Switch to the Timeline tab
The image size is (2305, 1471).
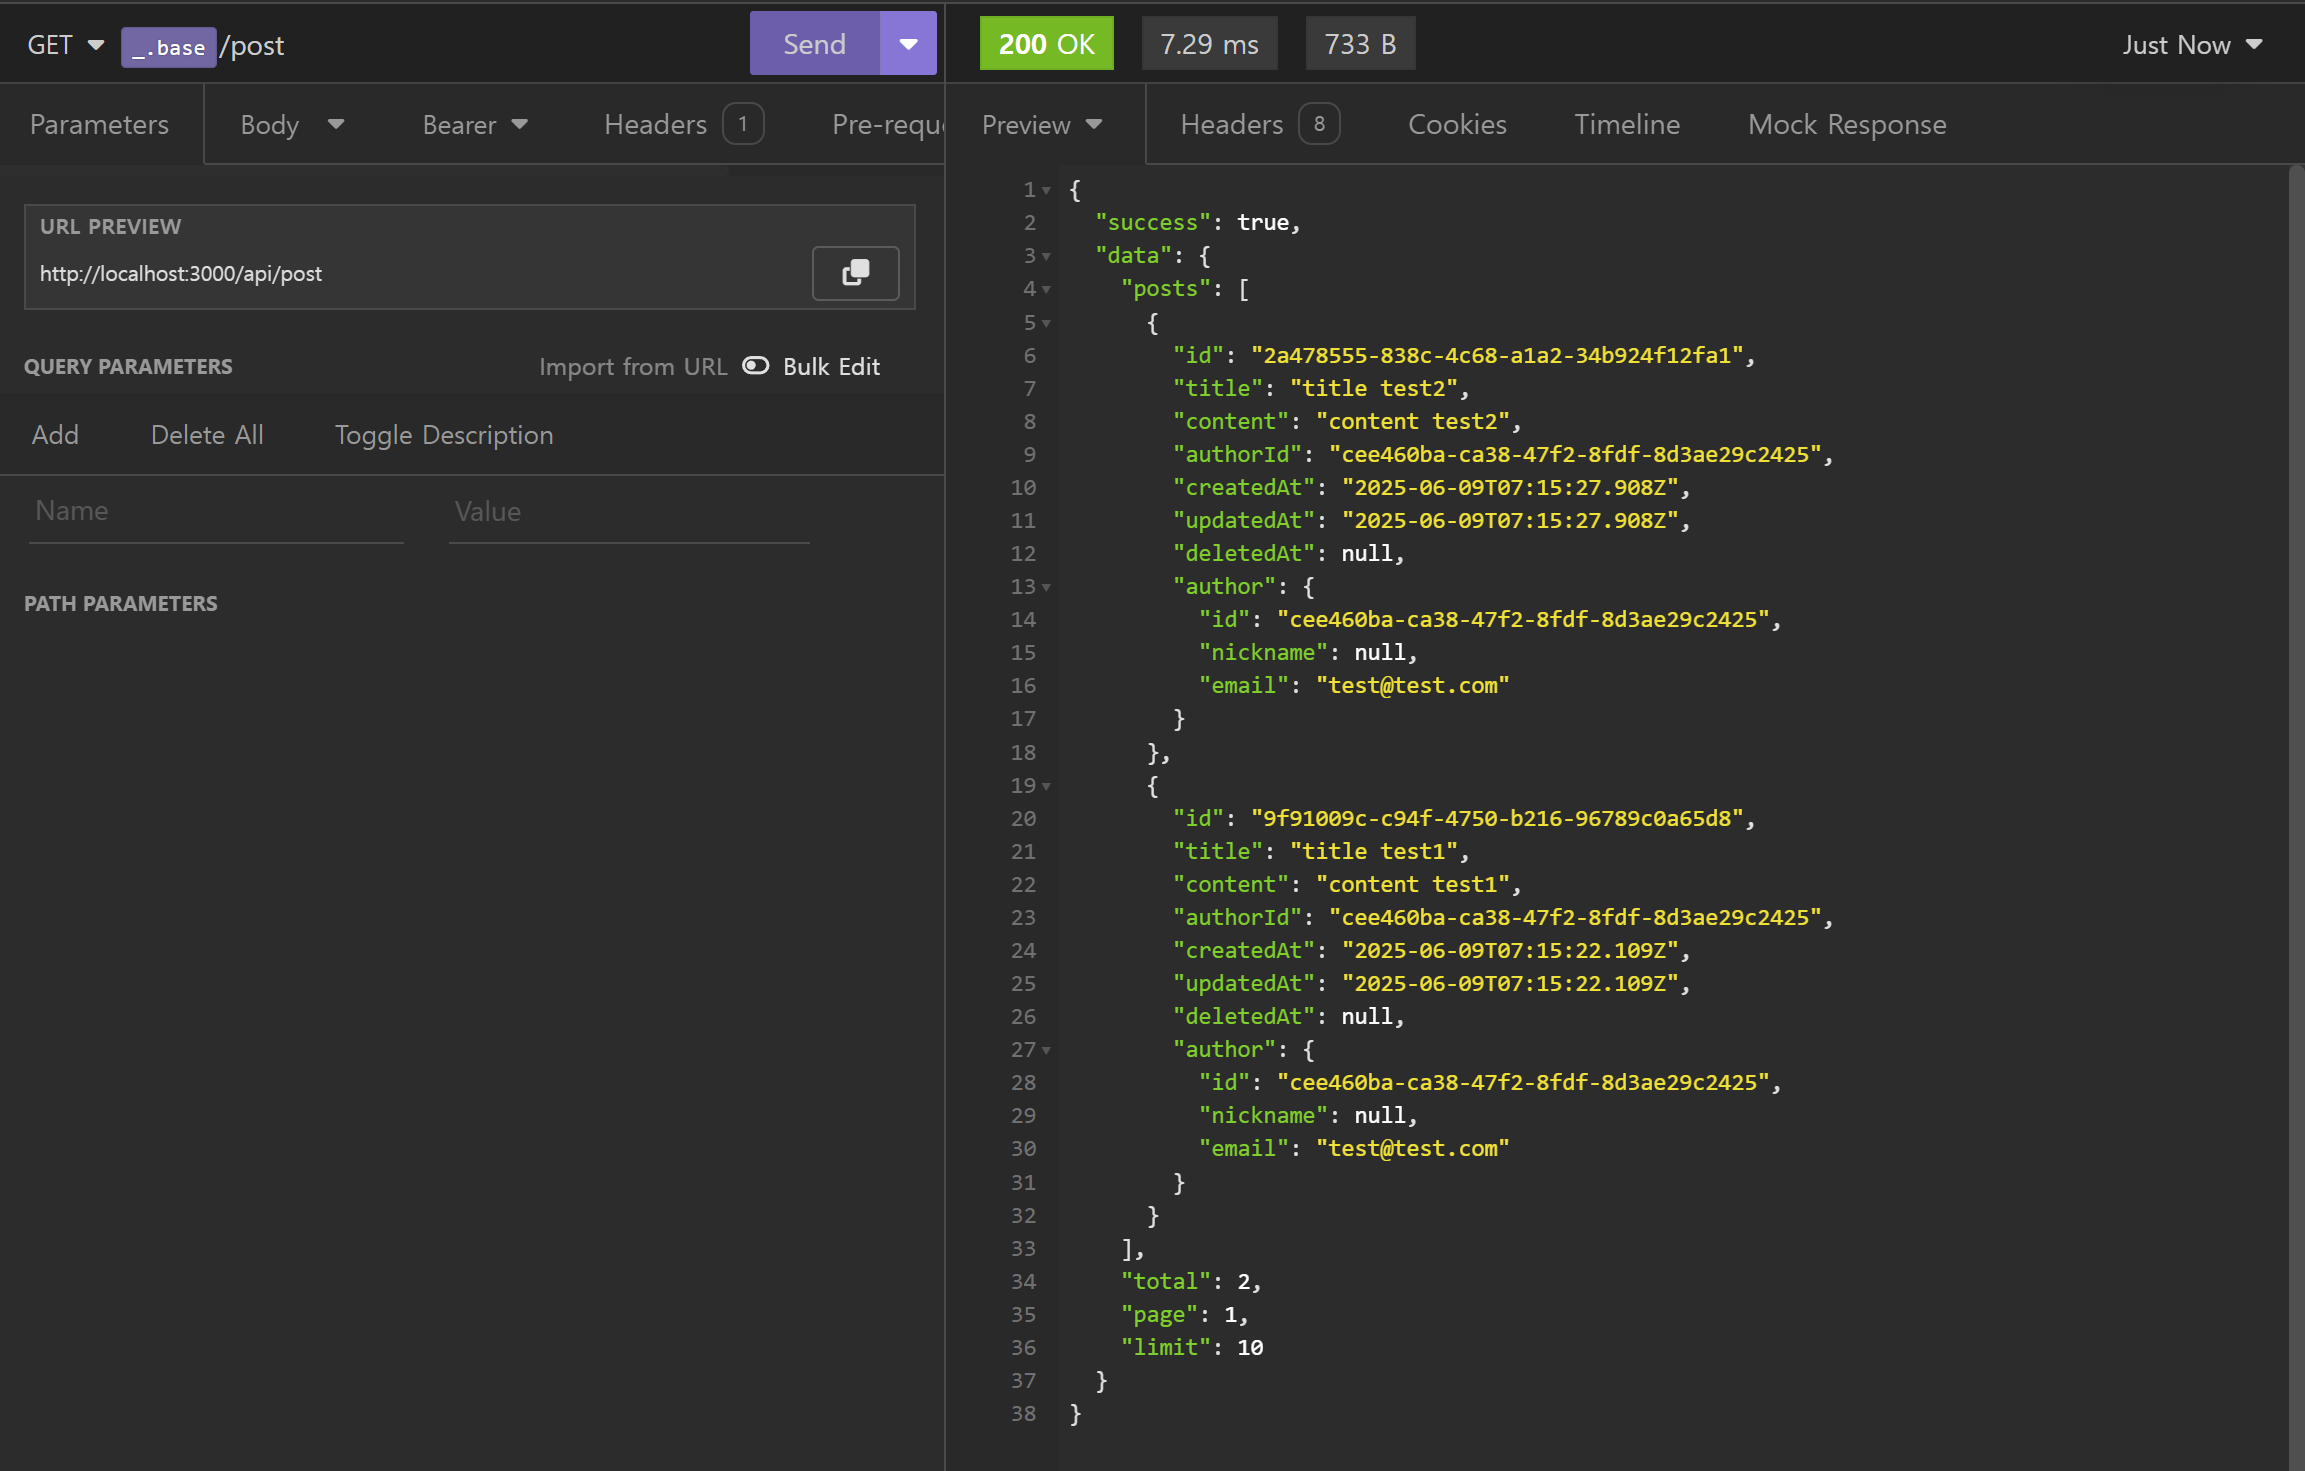click(1626, 125)
